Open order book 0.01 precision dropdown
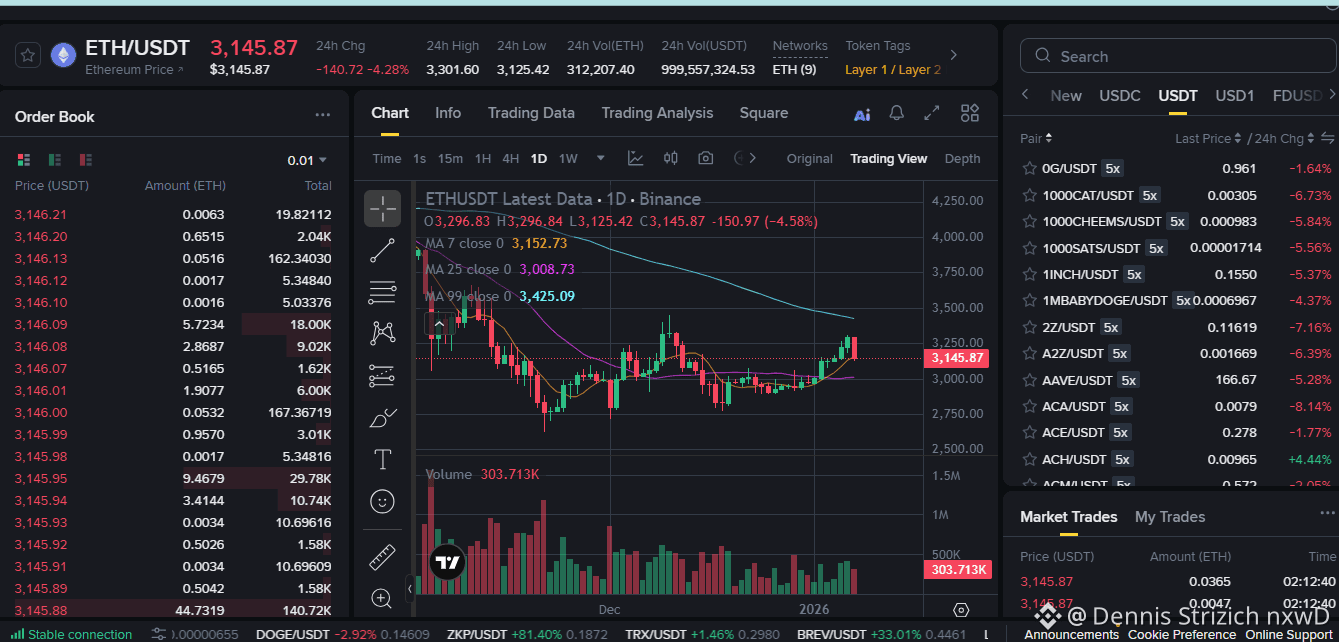 307,160
